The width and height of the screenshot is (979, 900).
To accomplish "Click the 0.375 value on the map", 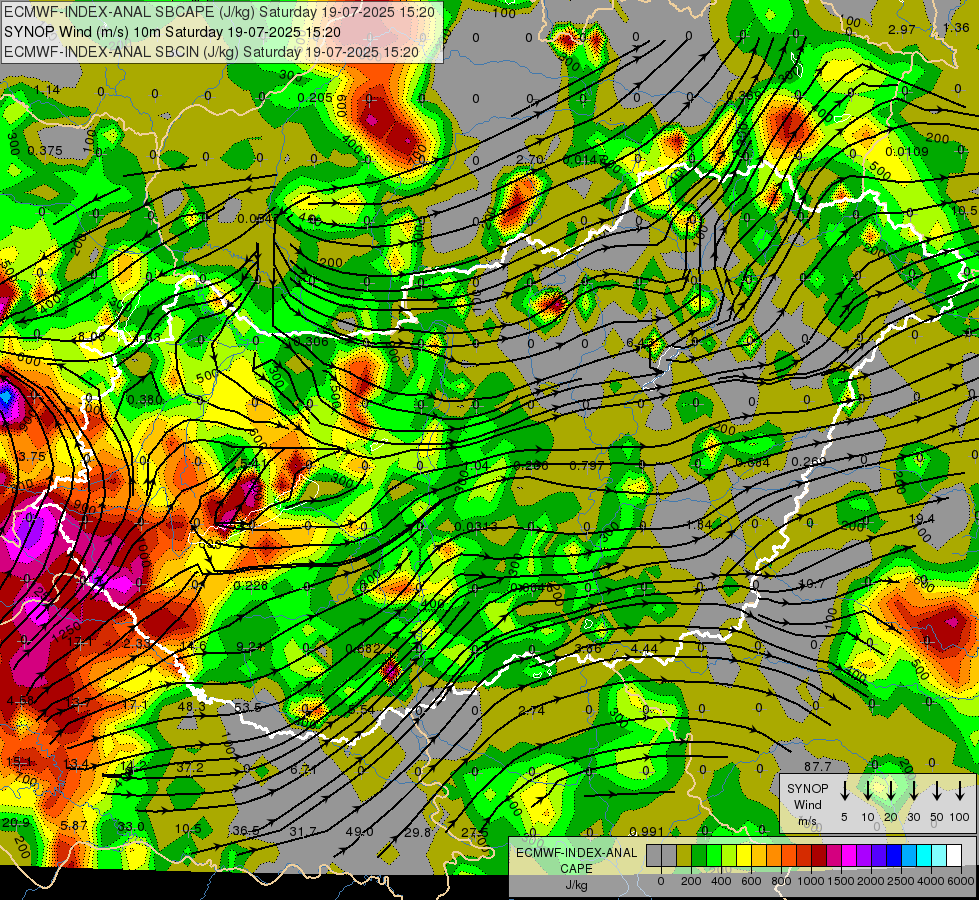I will click(46, 151).
